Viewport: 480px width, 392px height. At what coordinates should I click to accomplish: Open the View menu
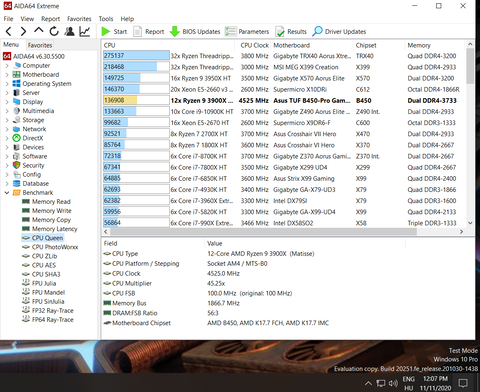[27, 19]
